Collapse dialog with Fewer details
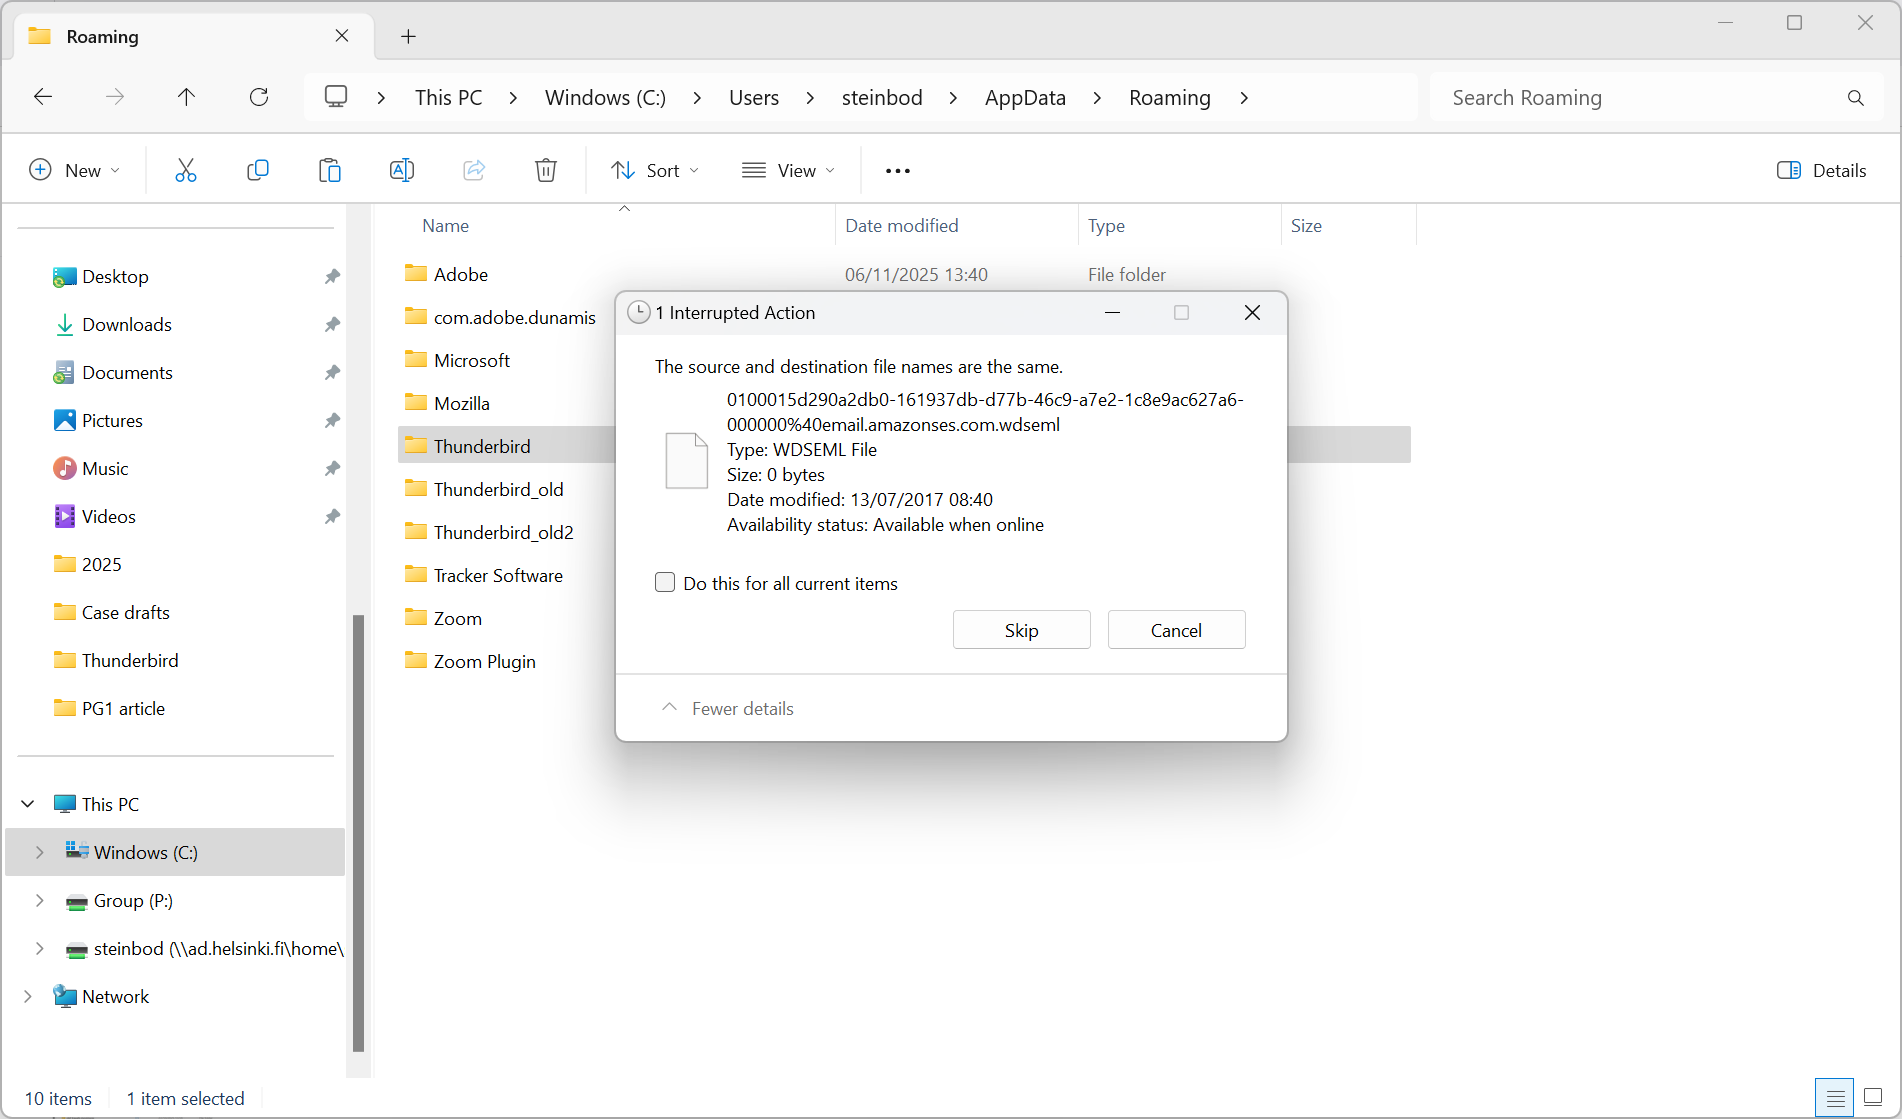 pos(728,708)
